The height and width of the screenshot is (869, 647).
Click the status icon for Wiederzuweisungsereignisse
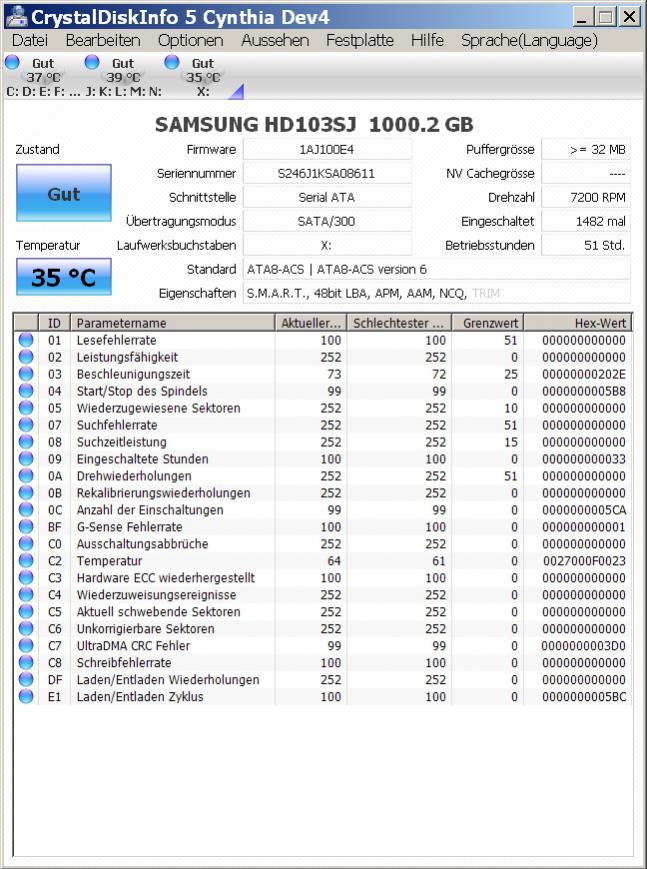coord(26,595)
